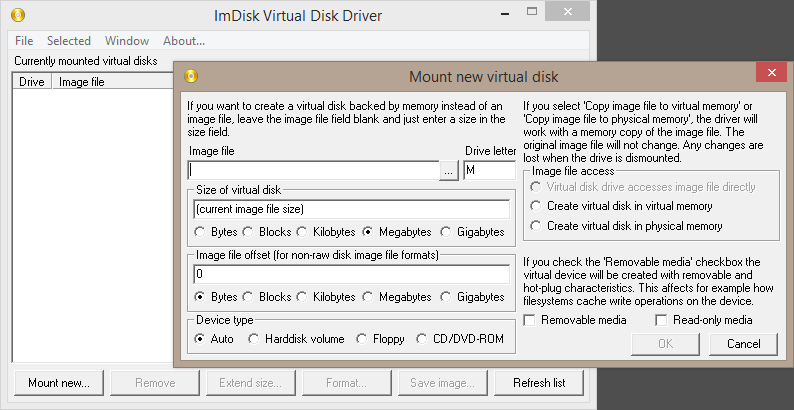The width and height of the screenshot is (794, 410).
Task: Click the ImDisk app icon in main window
Action: pyautogui.click(x=16, y=15)
